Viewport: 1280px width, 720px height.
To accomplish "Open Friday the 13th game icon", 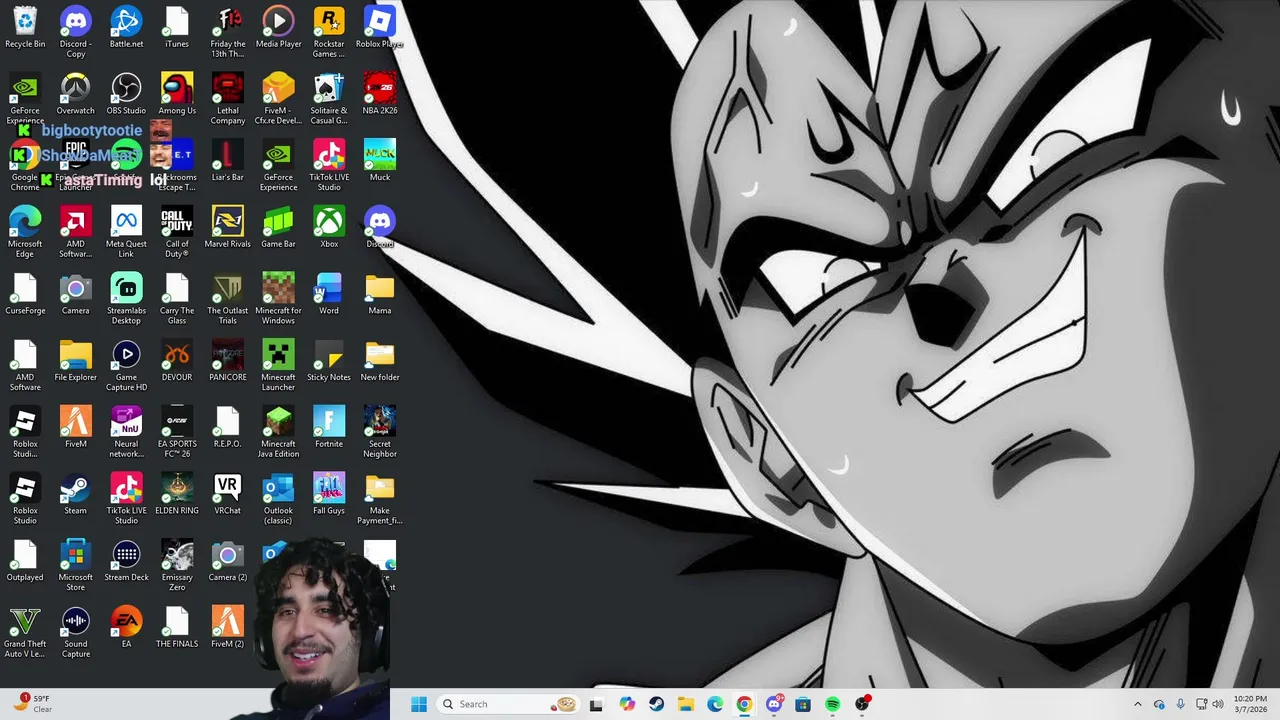I will point(228,32).
